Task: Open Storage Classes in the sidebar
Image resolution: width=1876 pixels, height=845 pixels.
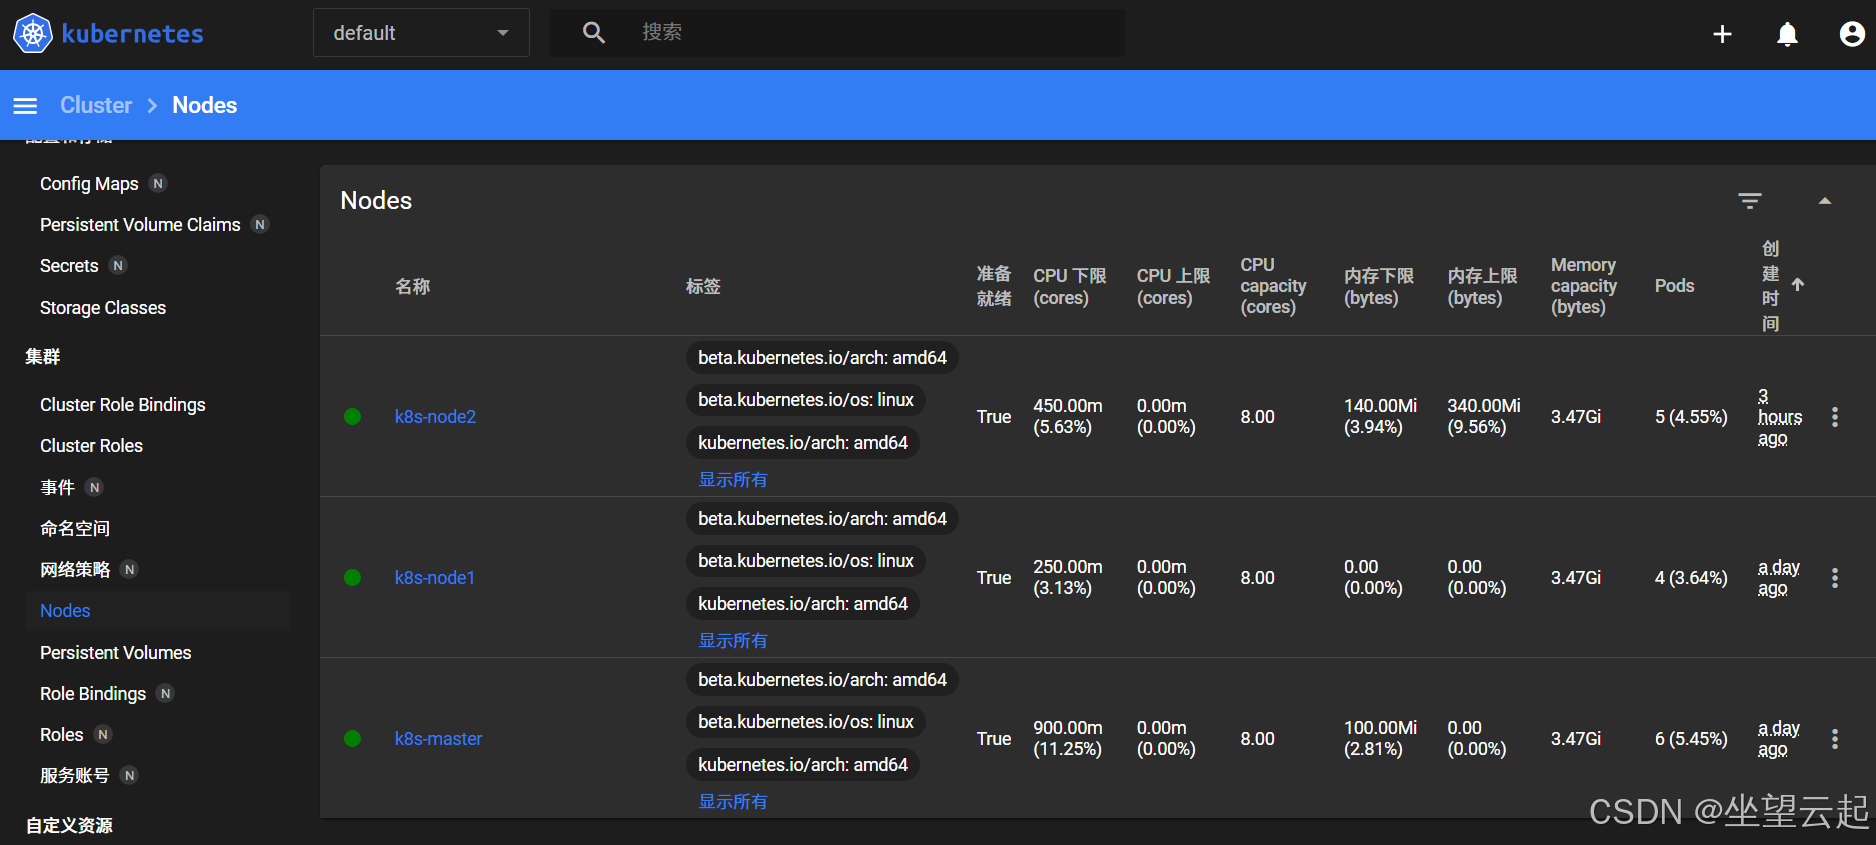Action: point(103,308)
